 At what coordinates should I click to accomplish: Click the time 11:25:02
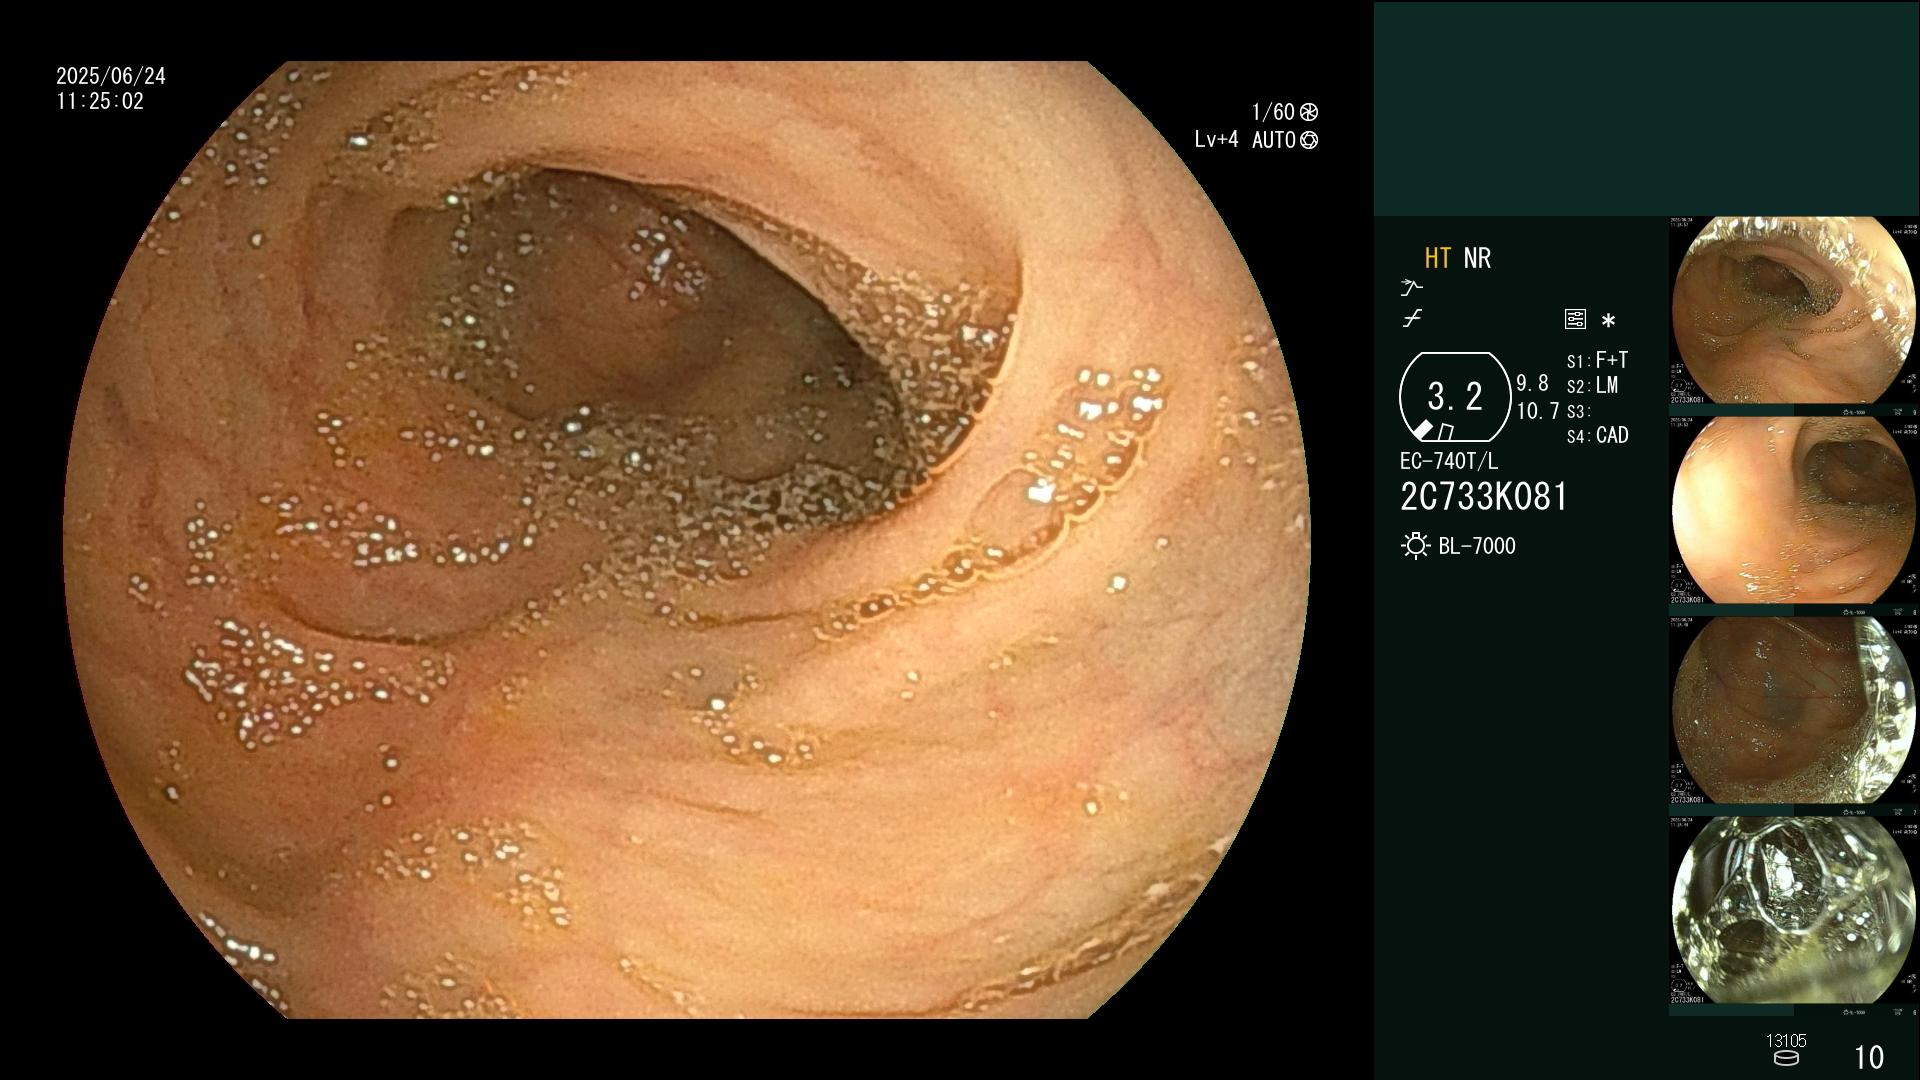click(100, 102)
